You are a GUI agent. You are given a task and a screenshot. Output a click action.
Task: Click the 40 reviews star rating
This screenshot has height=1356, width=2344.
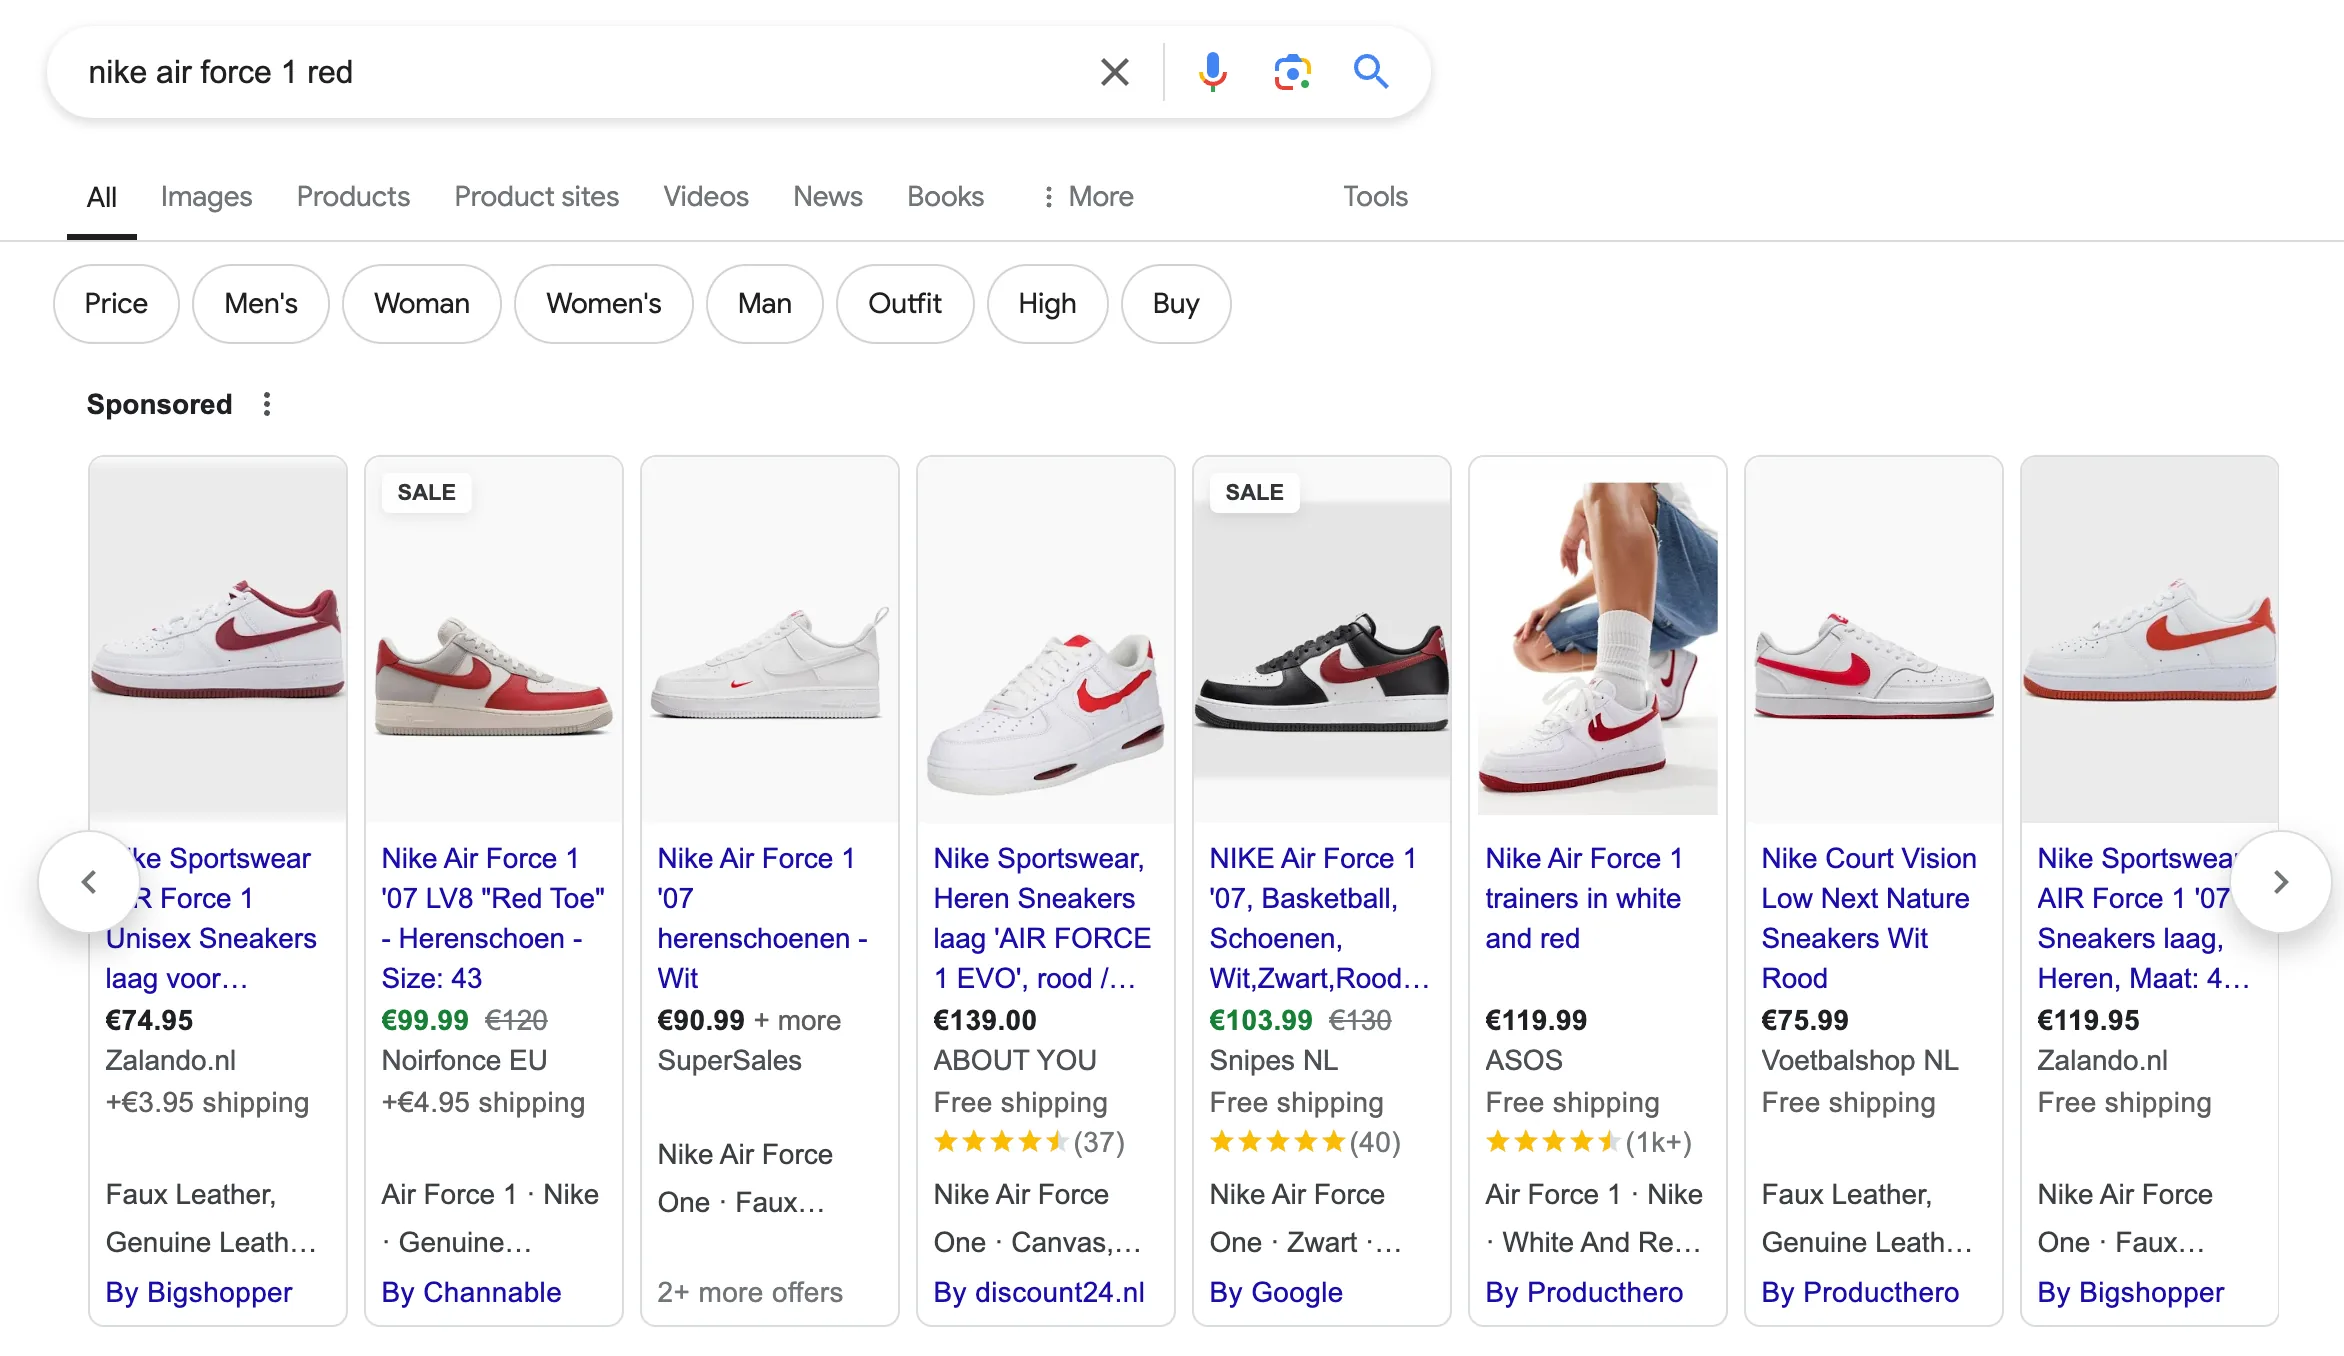pos(1305,1142)
